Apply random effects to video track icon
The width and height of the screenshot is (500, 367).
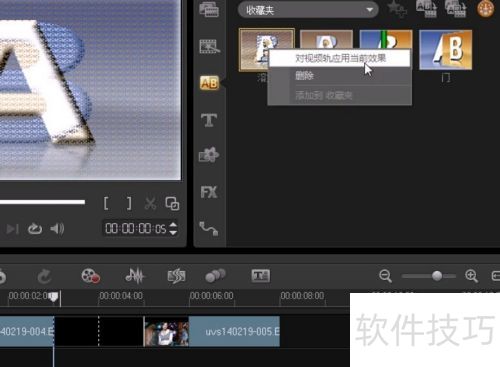click(x=456, y=9)
